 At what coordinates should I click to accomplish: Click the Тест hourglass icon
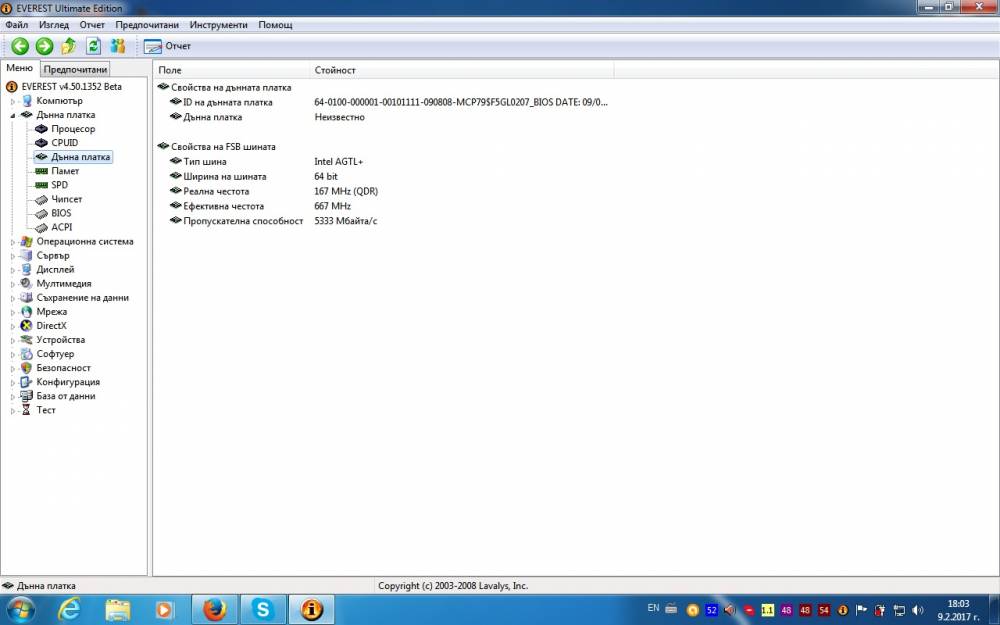(26, 410)
